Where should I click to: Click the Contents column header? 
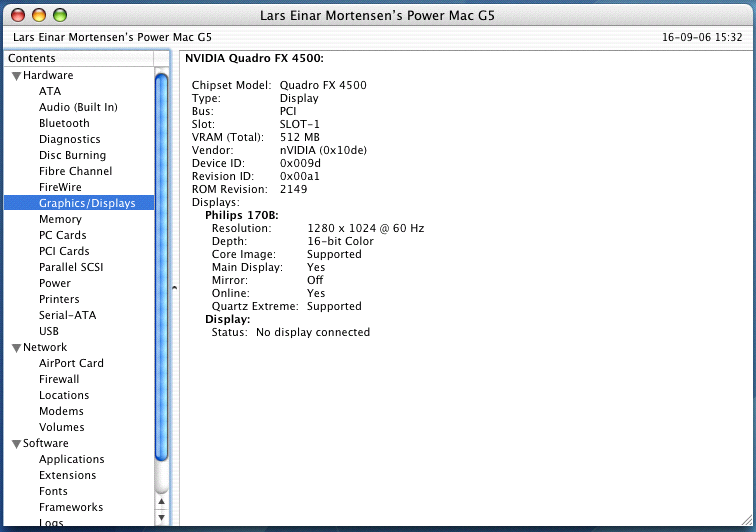pos(79,58)
